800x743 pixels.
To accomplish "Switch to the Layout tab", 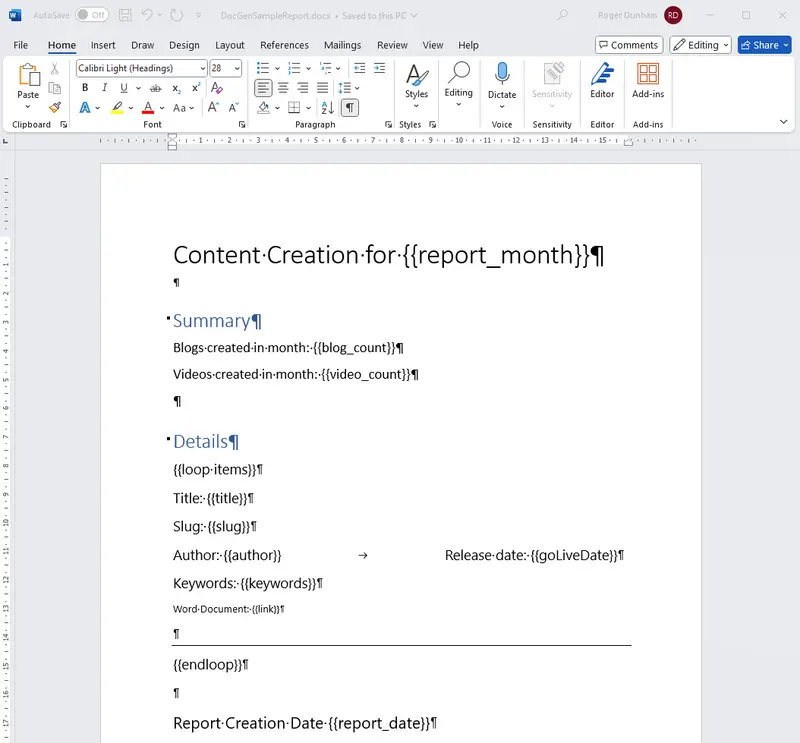I will 230,45.
